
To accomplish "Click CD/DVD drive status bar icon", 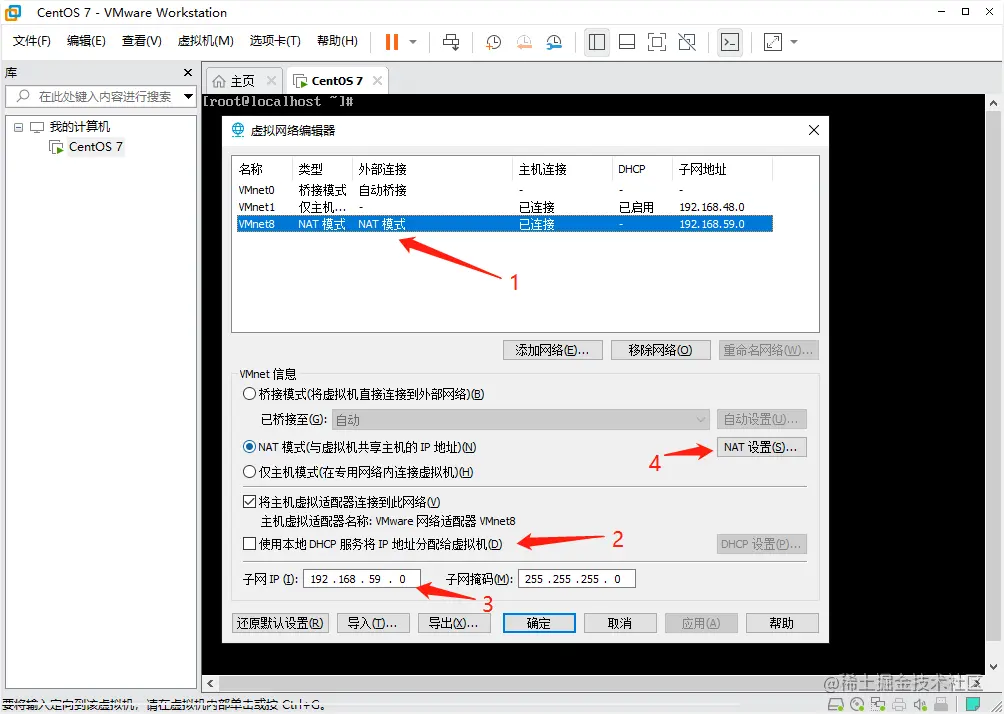I will [x=857, y=704].
